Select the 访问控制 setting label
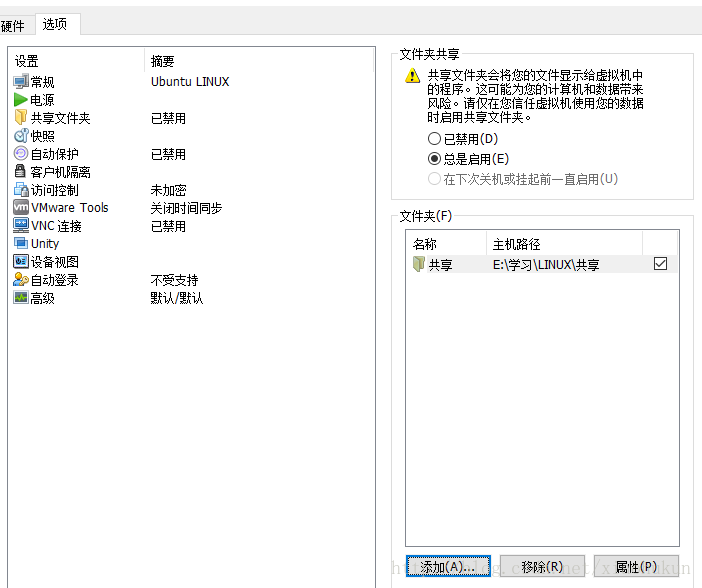702x588 pixels. click(55, 190)
